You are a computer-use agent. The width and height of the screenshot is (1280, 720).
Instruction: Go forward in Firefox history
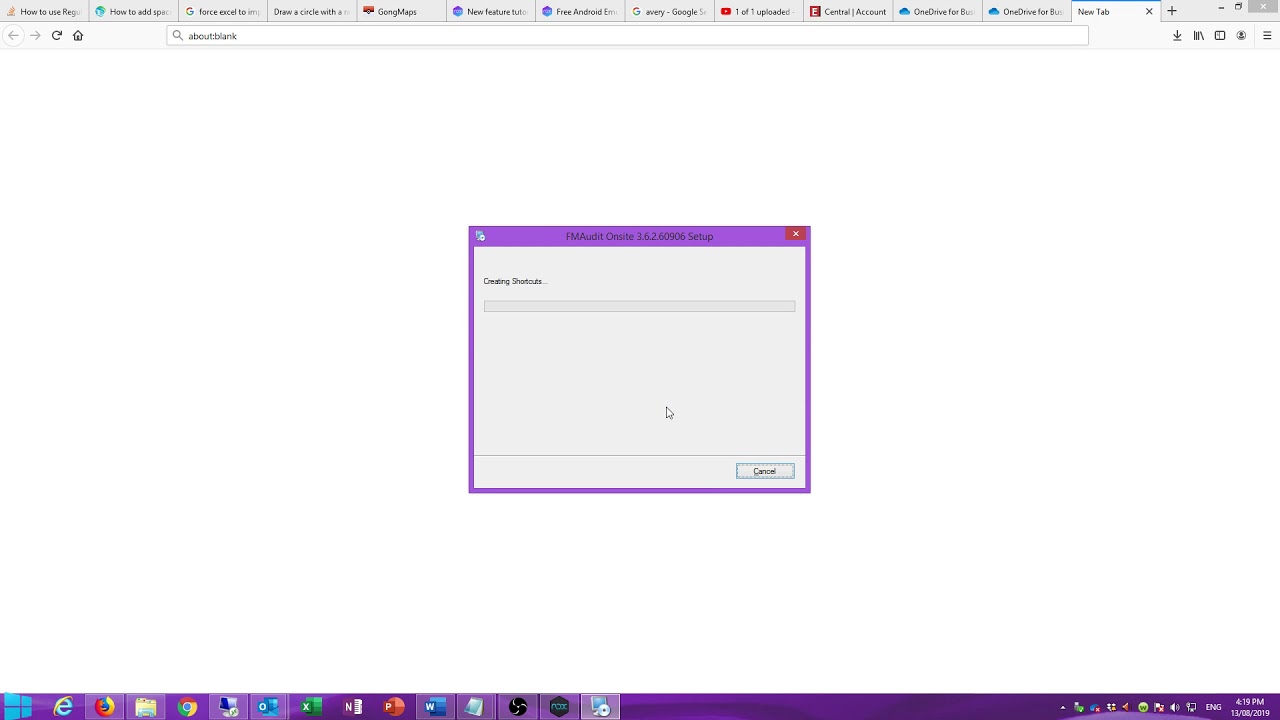(x=35, y=35)
